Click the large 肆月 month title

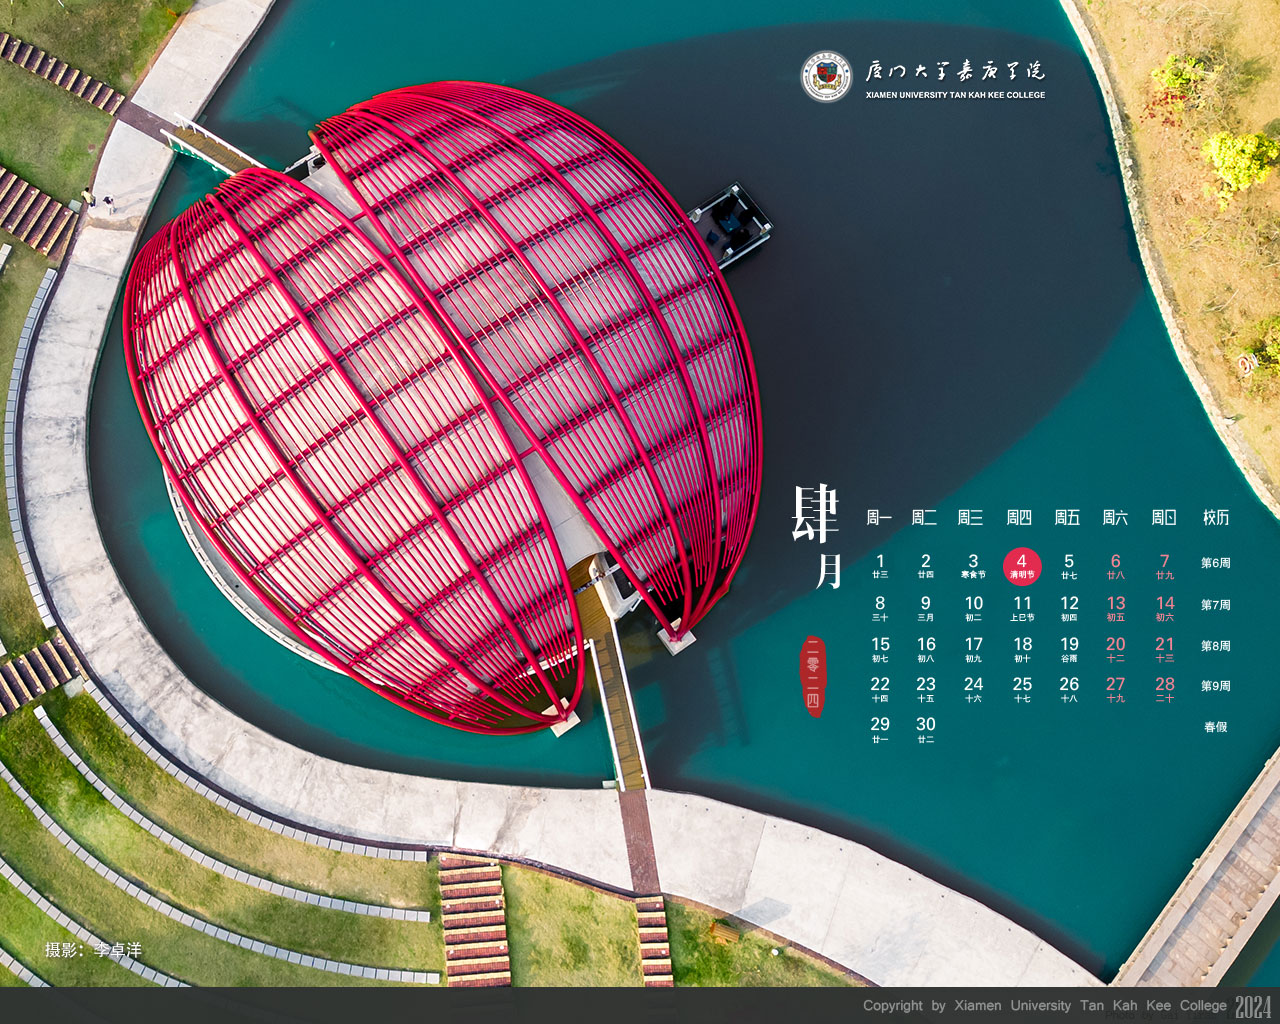coord(818,535)
